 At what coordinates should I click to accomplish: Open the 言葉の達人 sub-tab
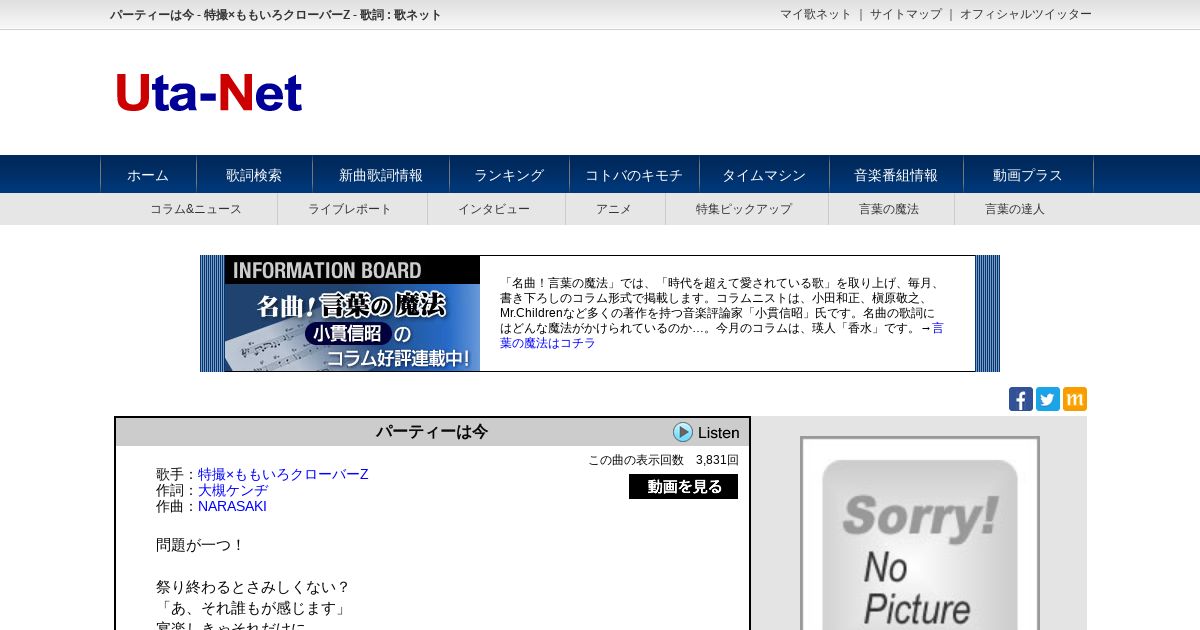[x=1015, y=209]
